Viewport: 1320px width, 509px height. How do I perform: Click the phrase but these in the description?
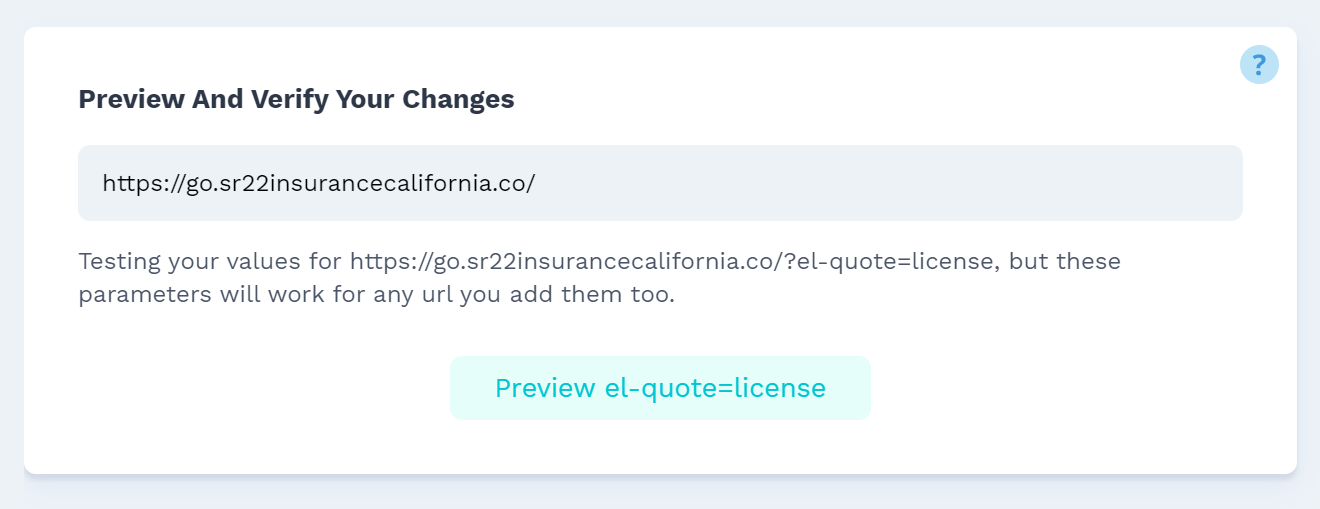(x=1065, y=262)
